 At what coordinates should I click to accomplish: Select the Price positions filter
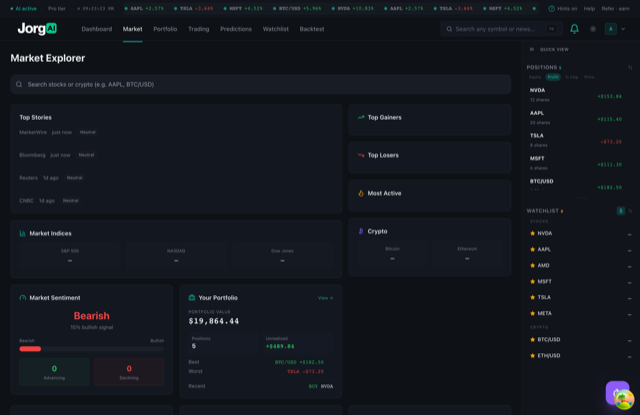(589, 77)
